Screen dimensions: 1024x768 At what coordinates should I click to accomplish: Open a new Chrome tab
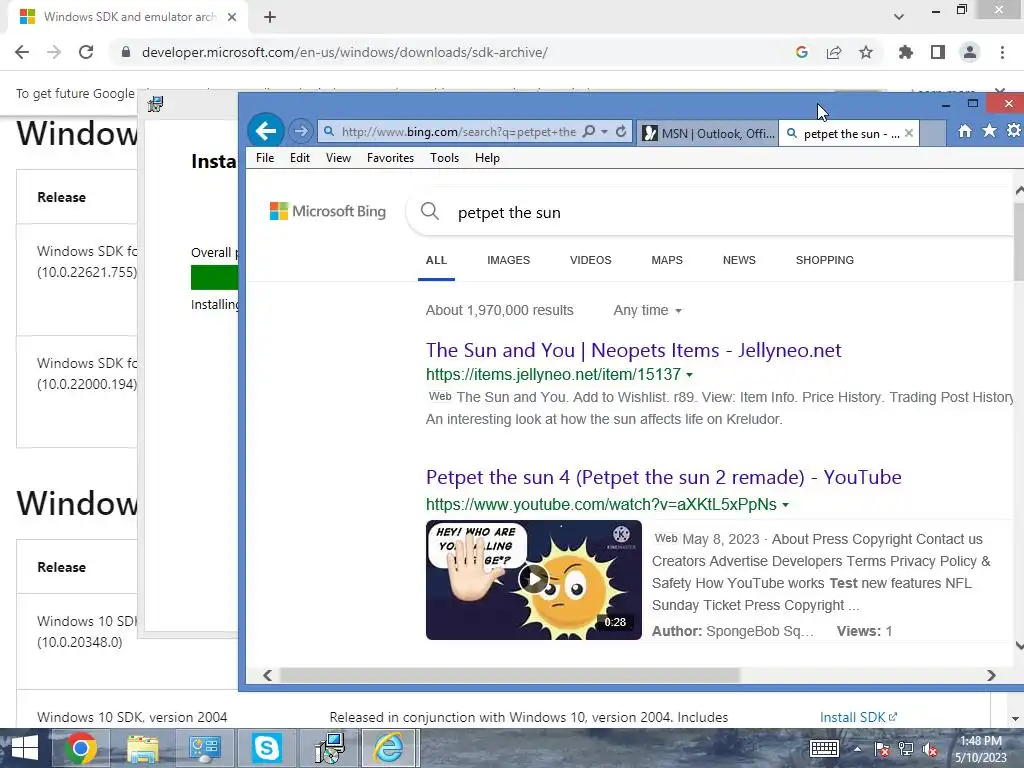270,17
